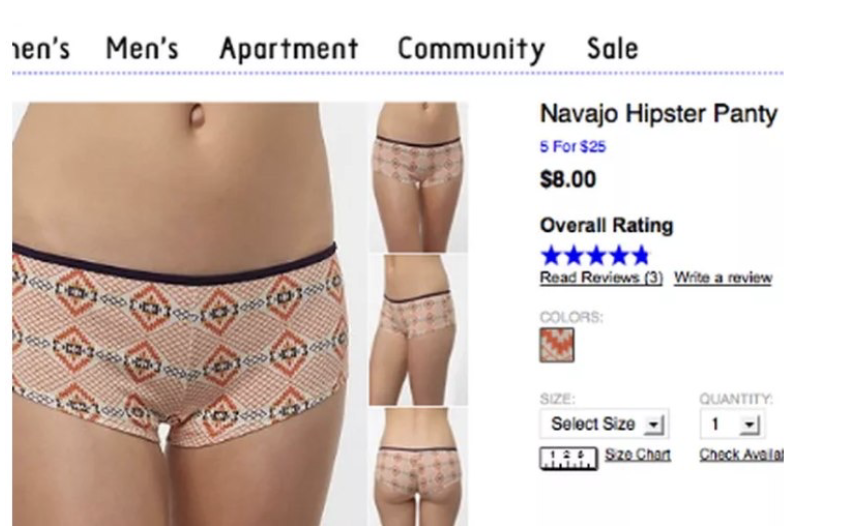This screenshot has width=848, height=526.
Task: Click the 5 For $25 promo link
Action: (x=573, y=147)
